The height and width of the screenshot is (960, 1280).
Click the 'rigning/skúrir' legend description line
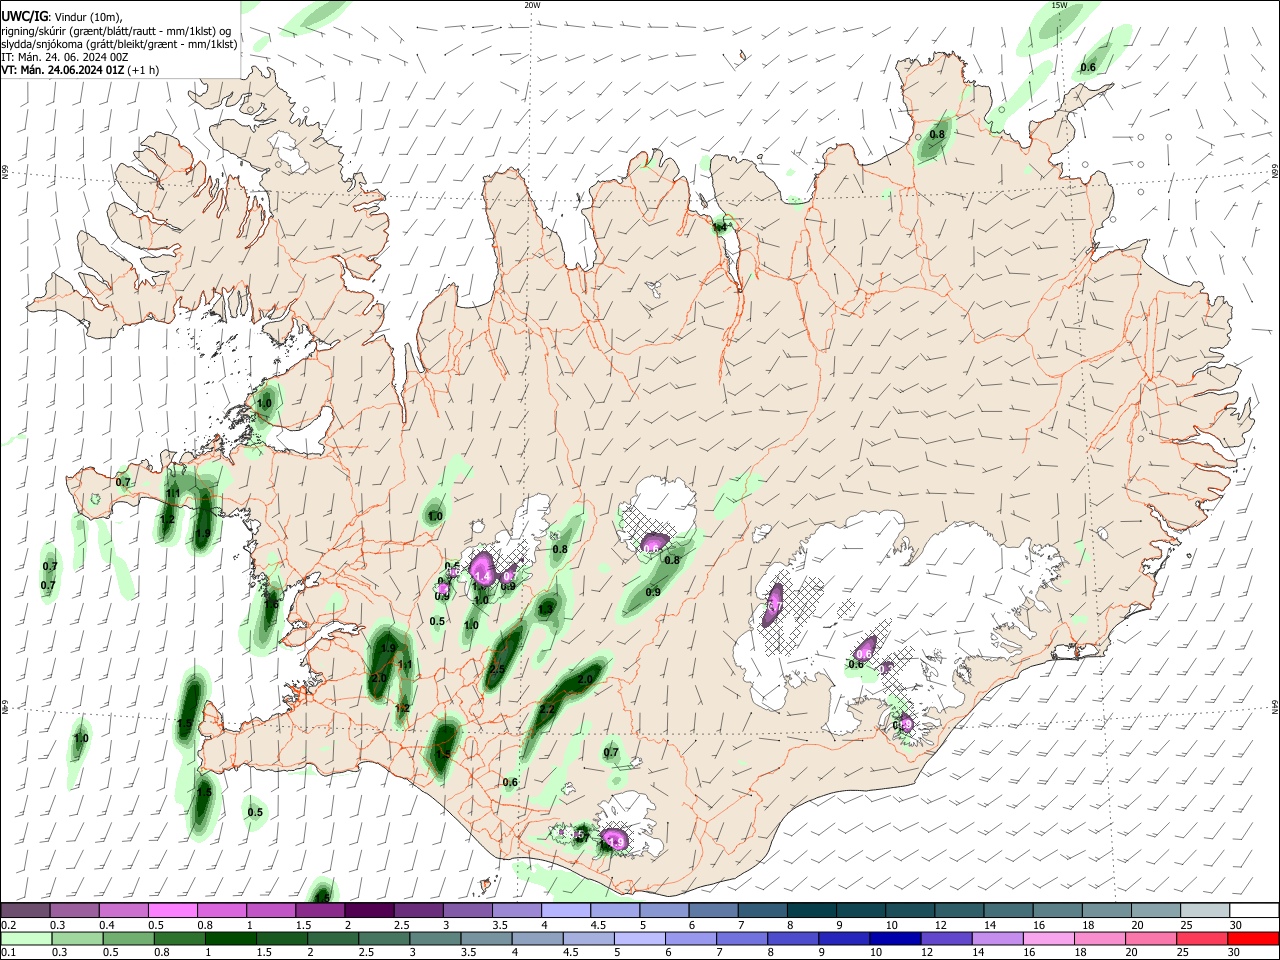[x=116, y=31]
